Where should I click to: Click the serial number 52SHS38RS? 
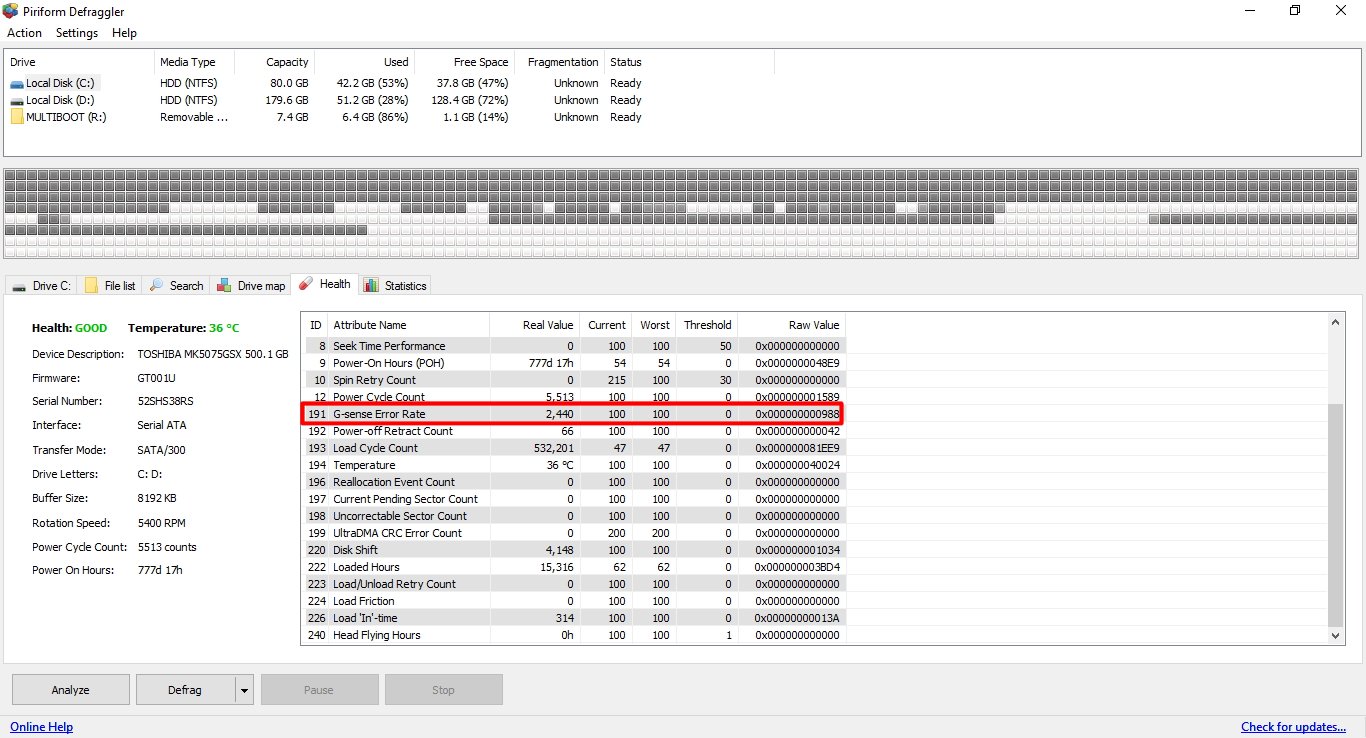pyautogui.click(x=165, y=401)
